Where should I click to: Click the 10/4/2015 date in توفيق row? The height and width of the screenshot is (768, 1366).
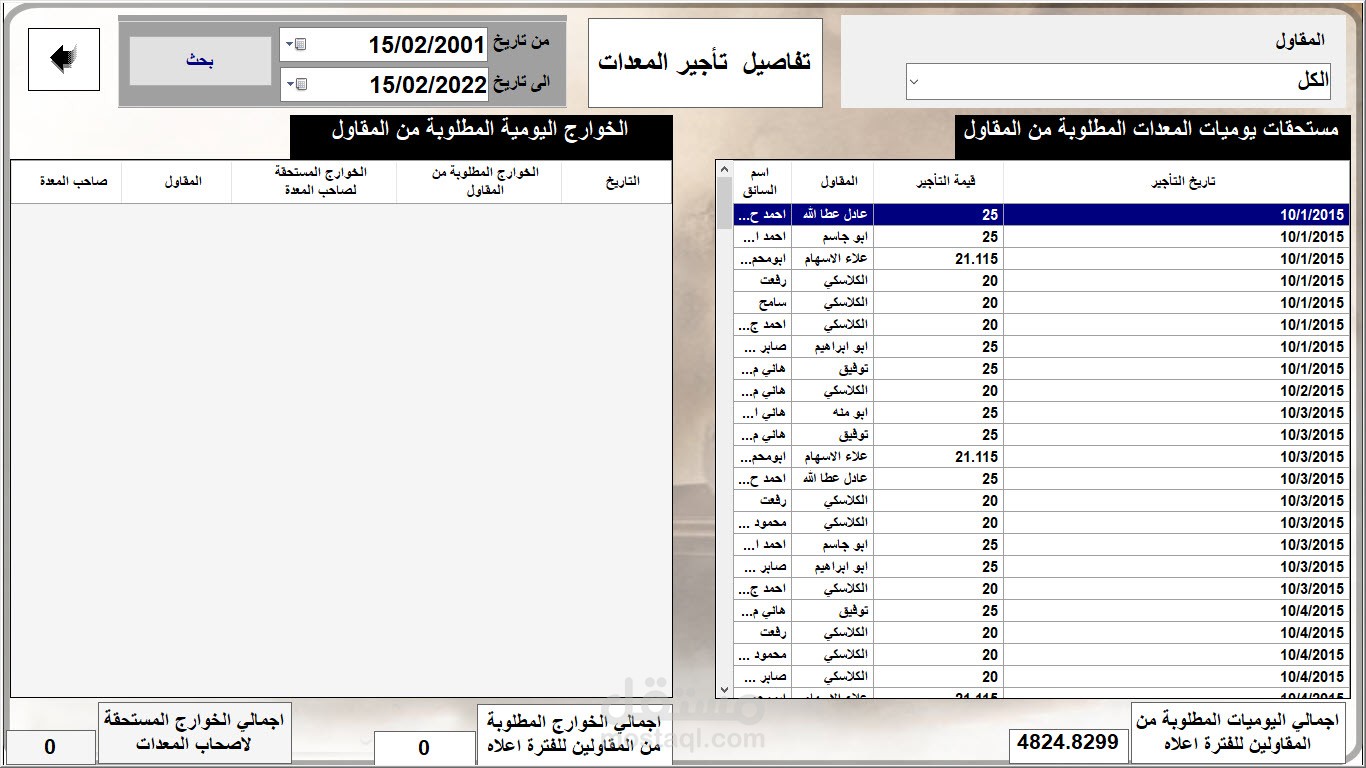tap(1175, 611)
